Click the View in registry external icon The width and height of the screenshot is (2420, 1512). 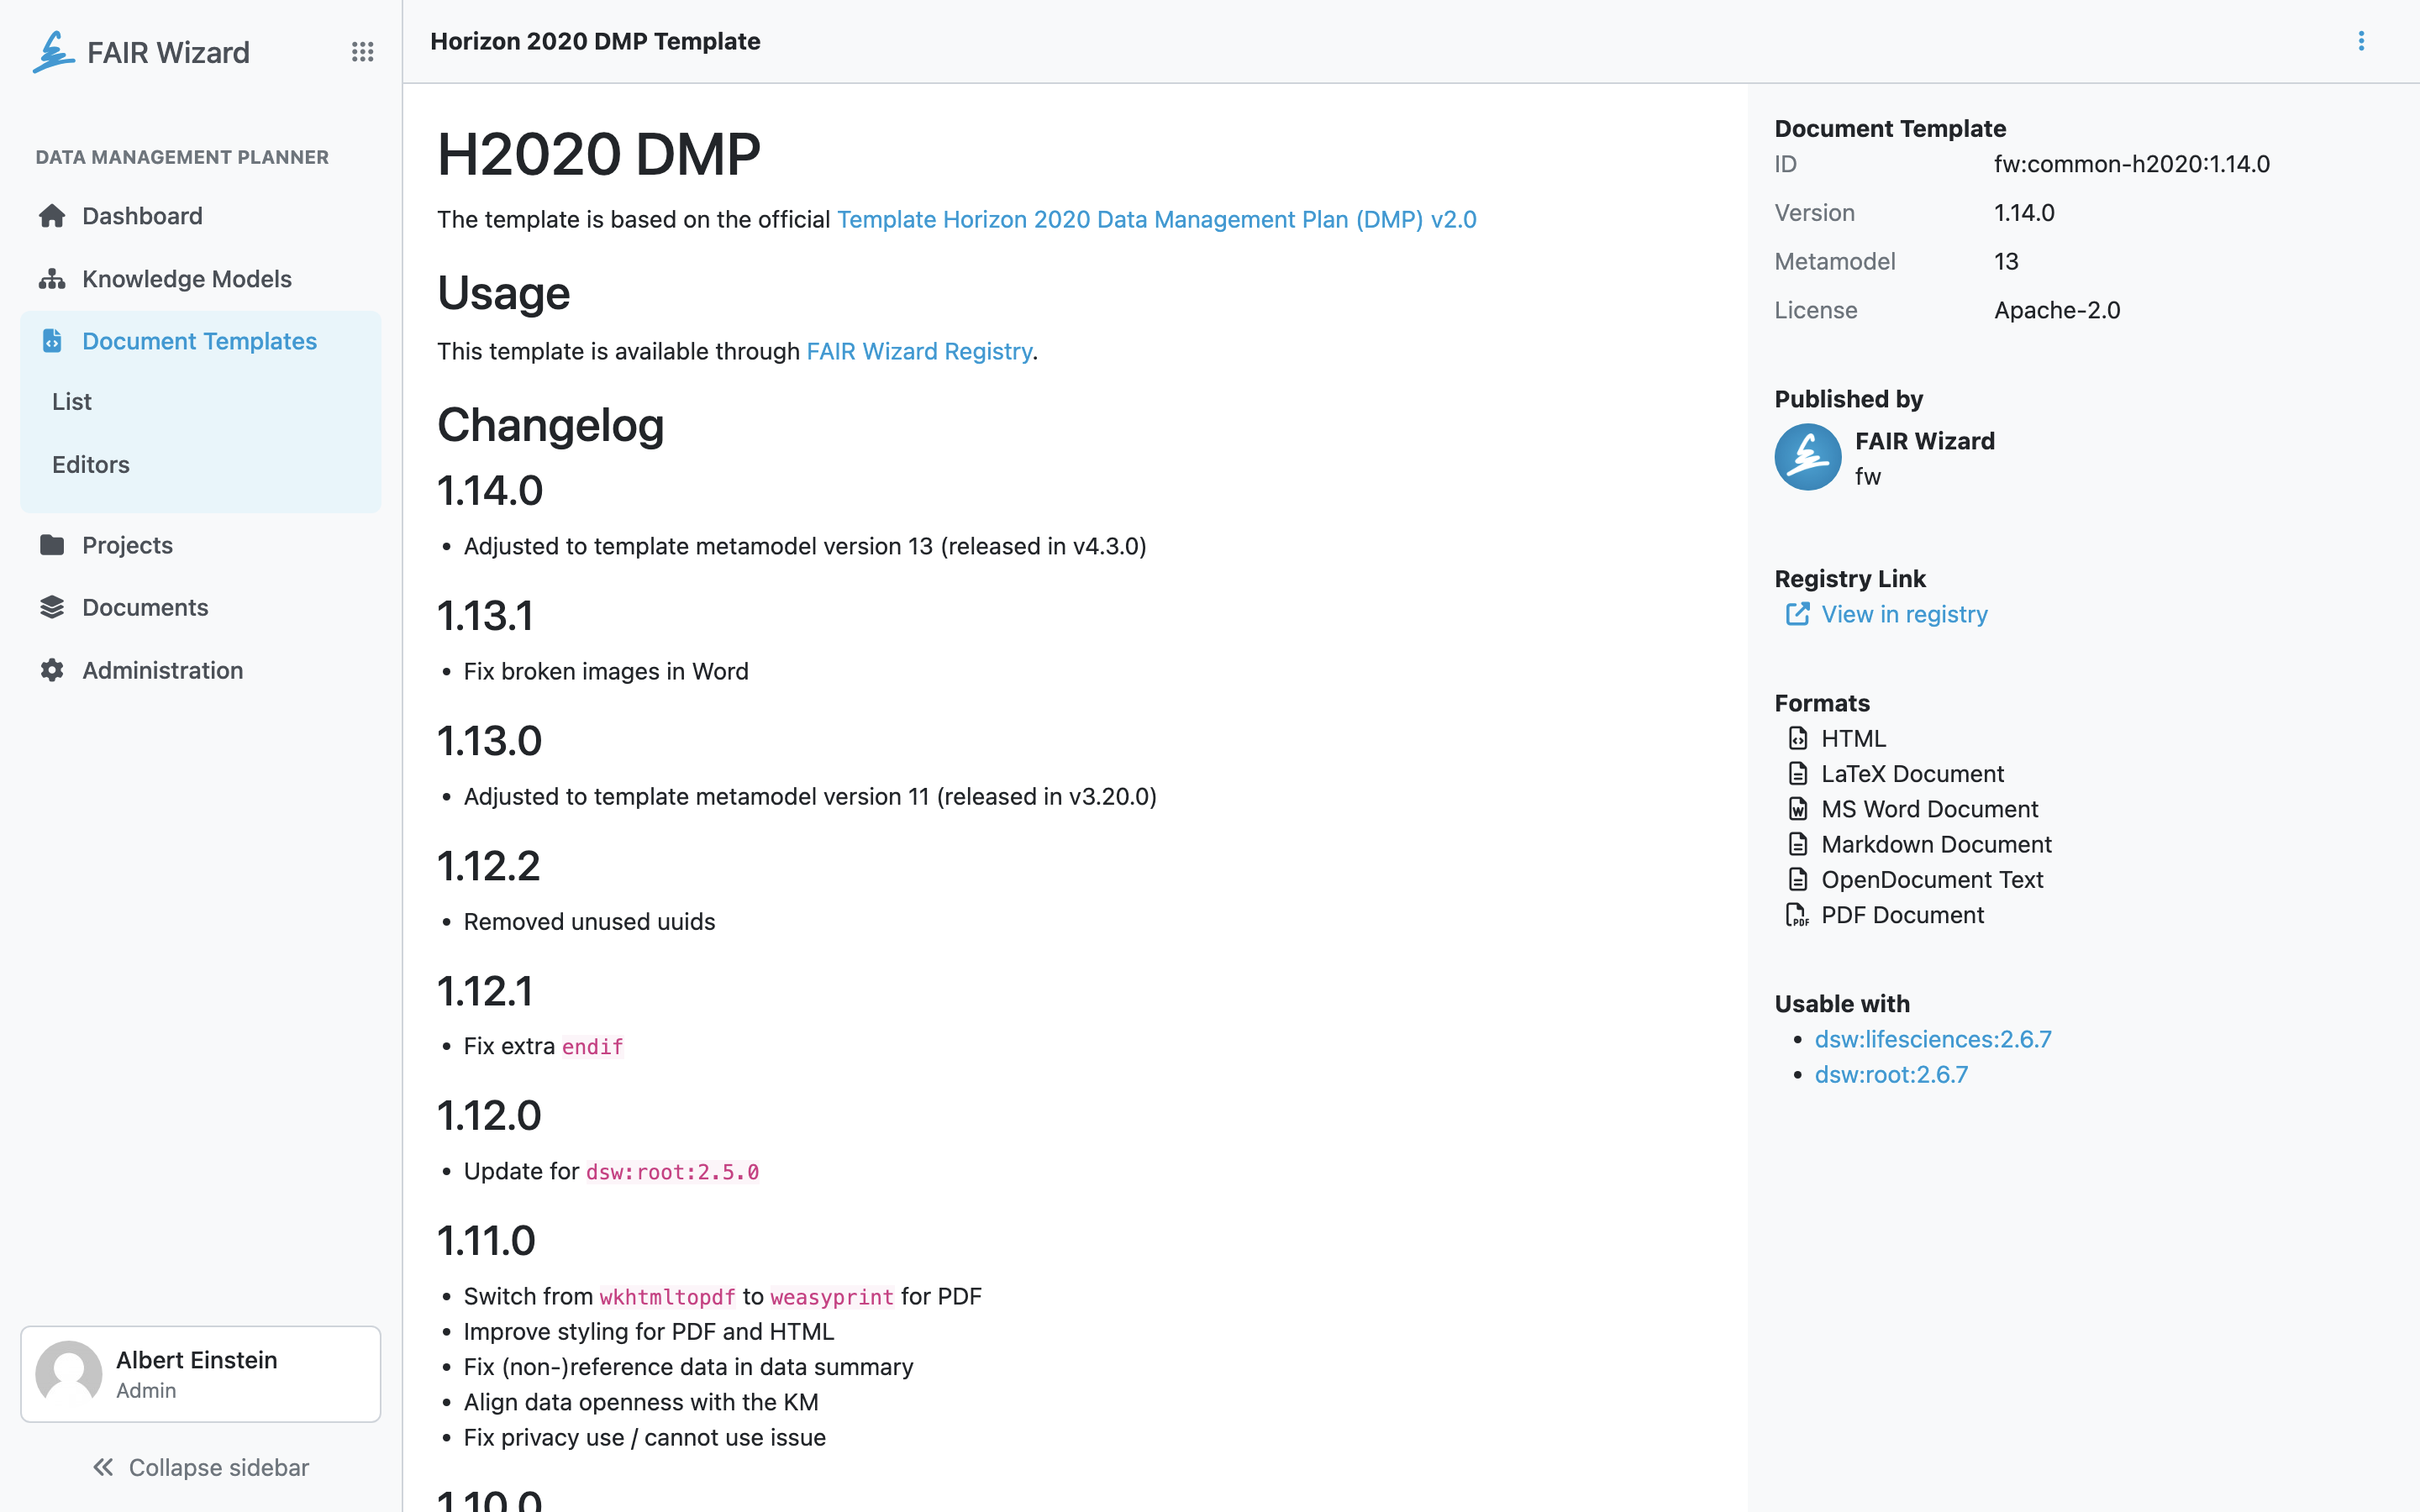click(x=1797, y=614)
